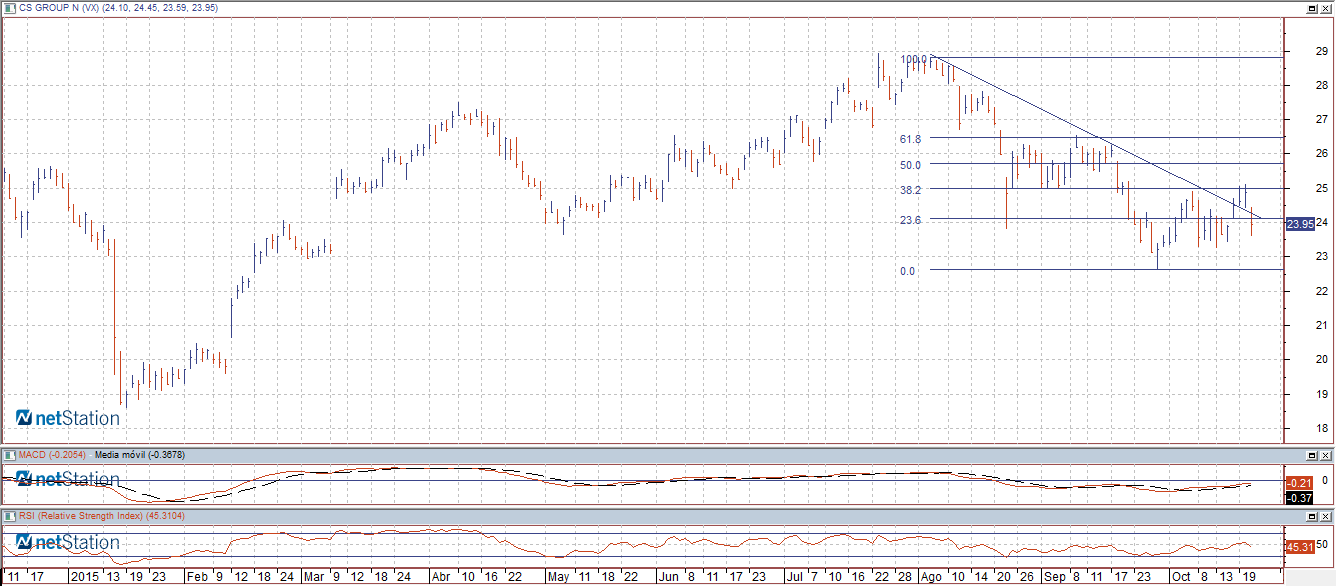Maximize the MACD indicator panel
The image size is (1336, 586).
click(x=1312, y=455)
